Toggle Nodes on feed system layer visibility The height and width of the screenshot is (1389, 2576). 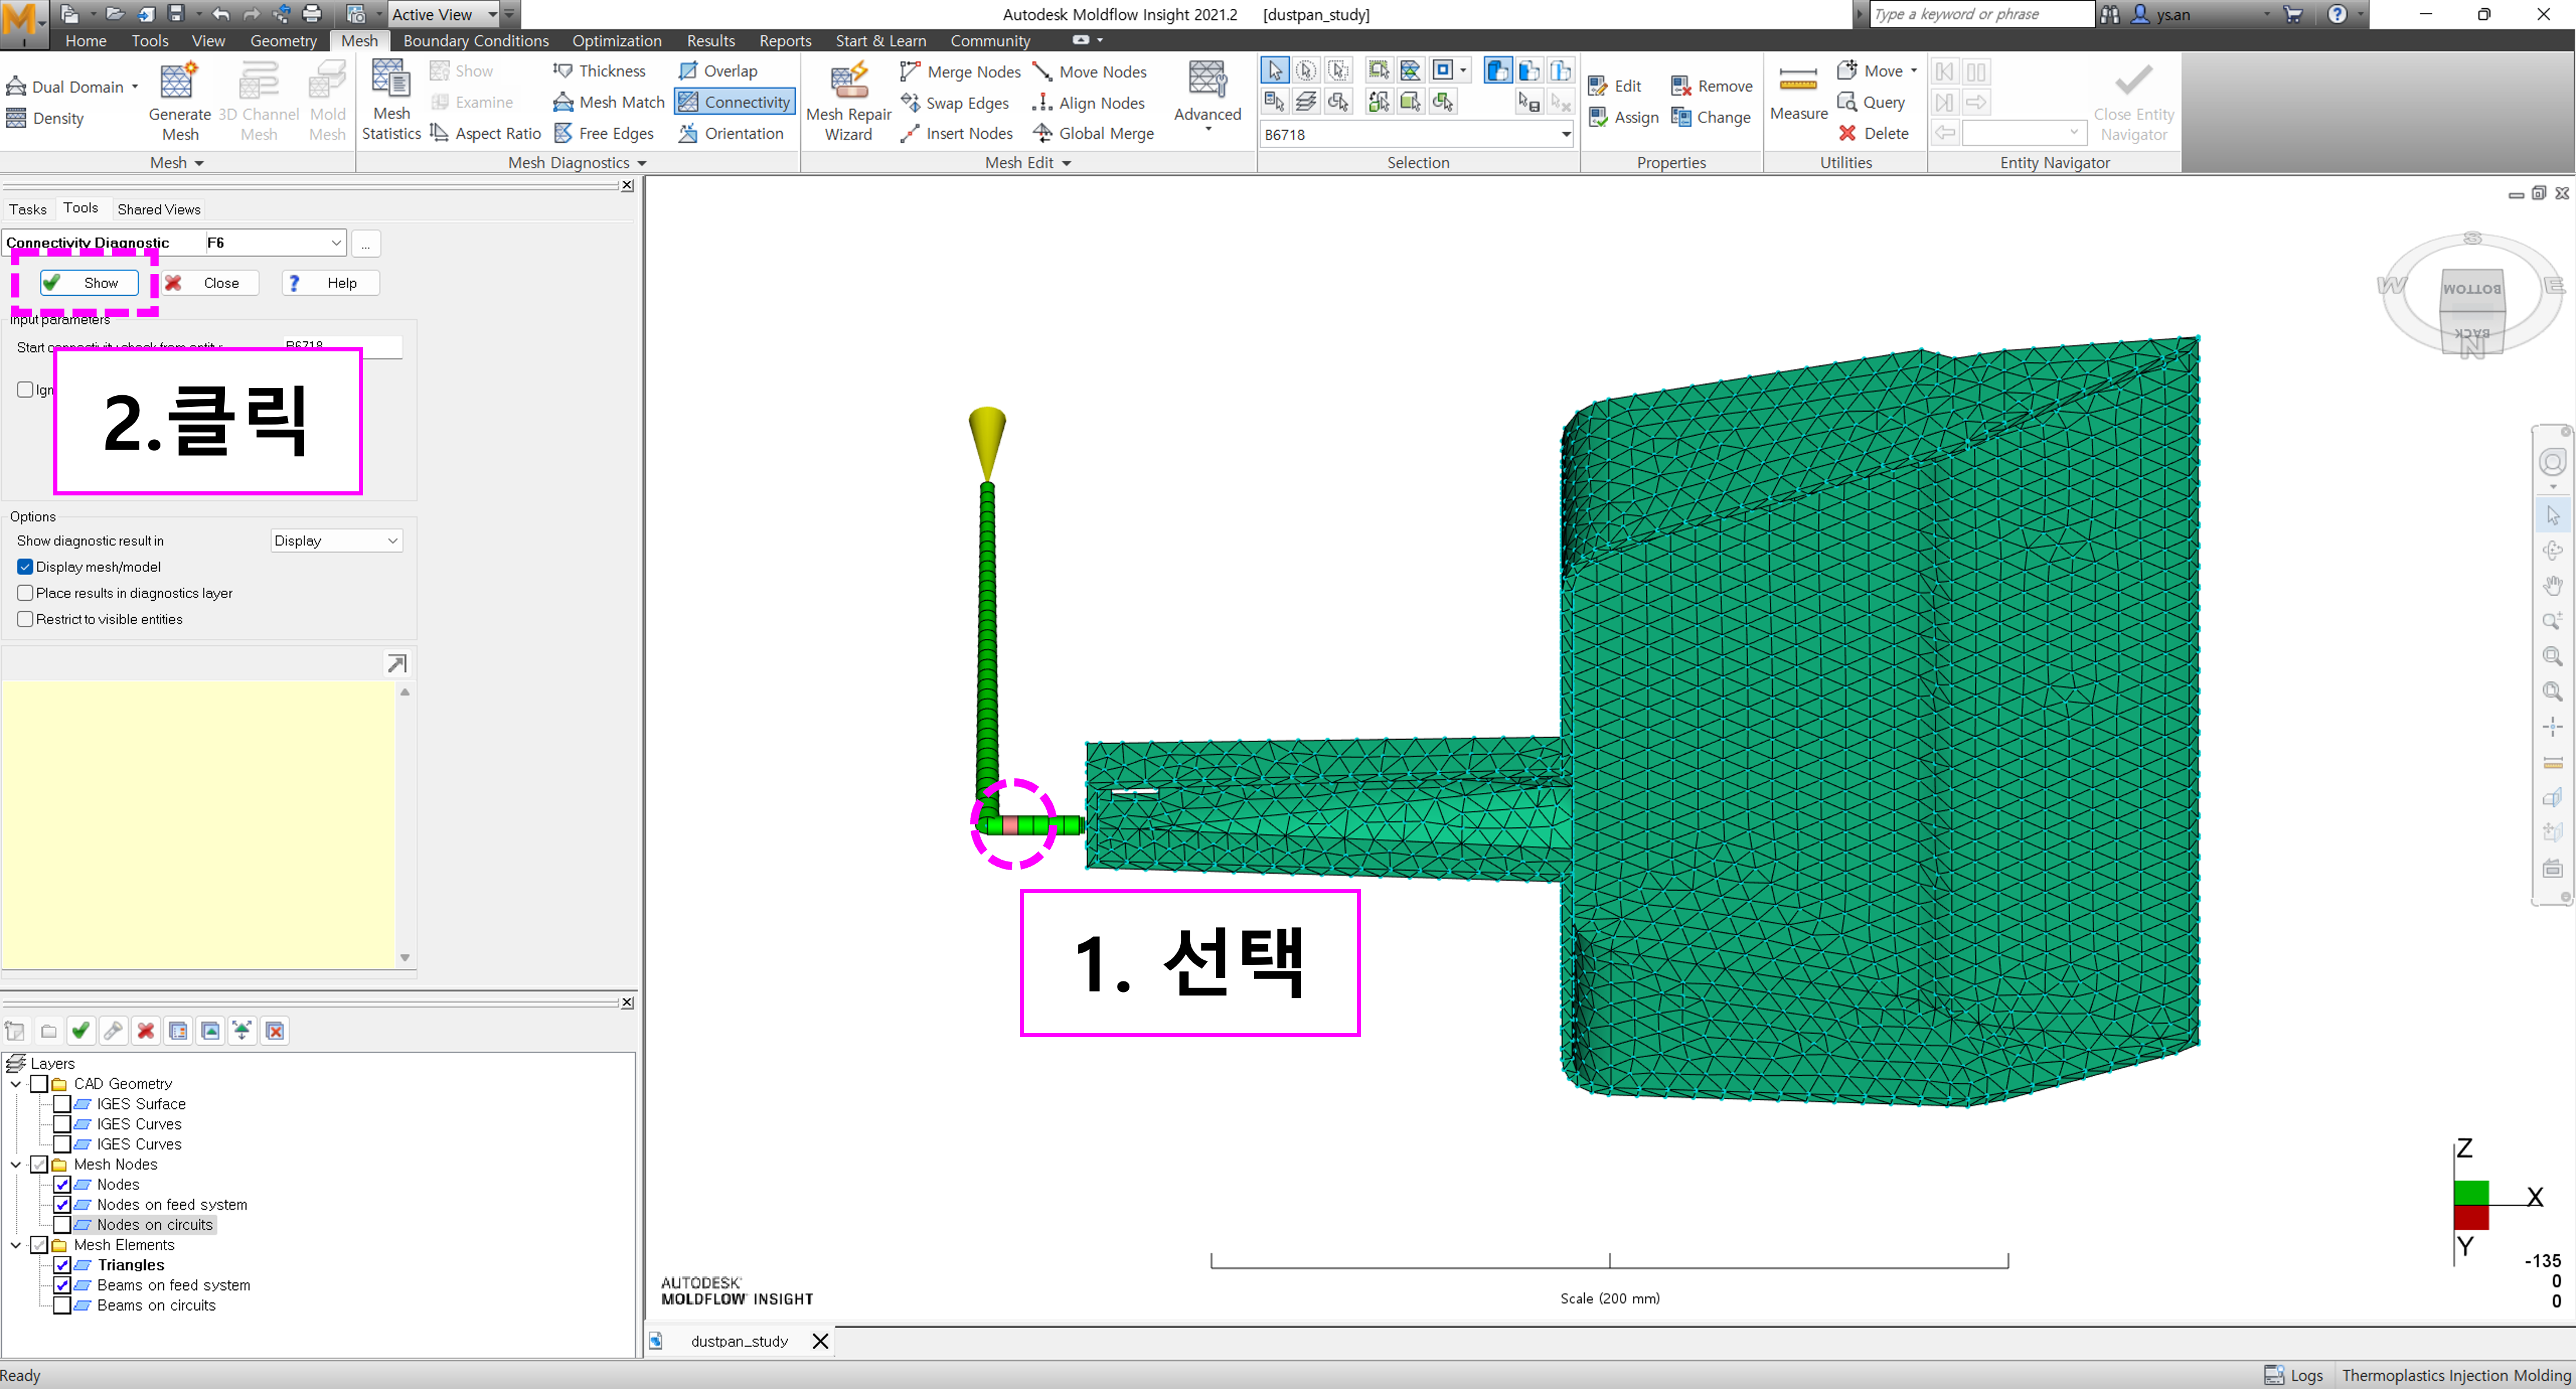point(62,1204)
